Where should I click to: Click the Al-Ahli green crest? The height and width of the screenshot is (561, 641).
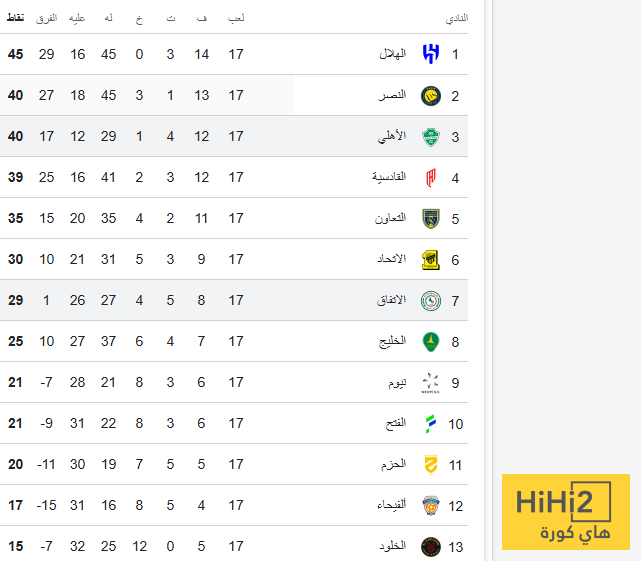pos(430,136)
